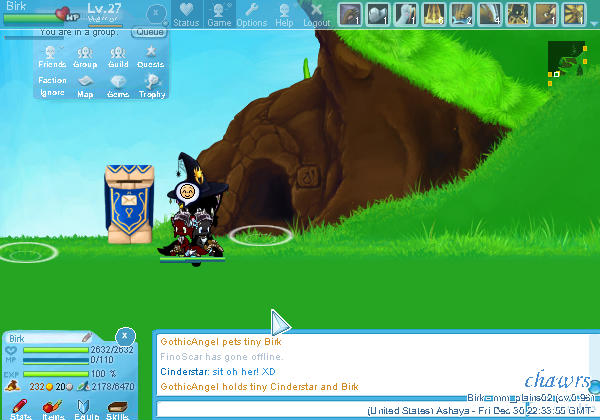Open the Equip shield icon

pyautogui.click(x=86, y=408)
